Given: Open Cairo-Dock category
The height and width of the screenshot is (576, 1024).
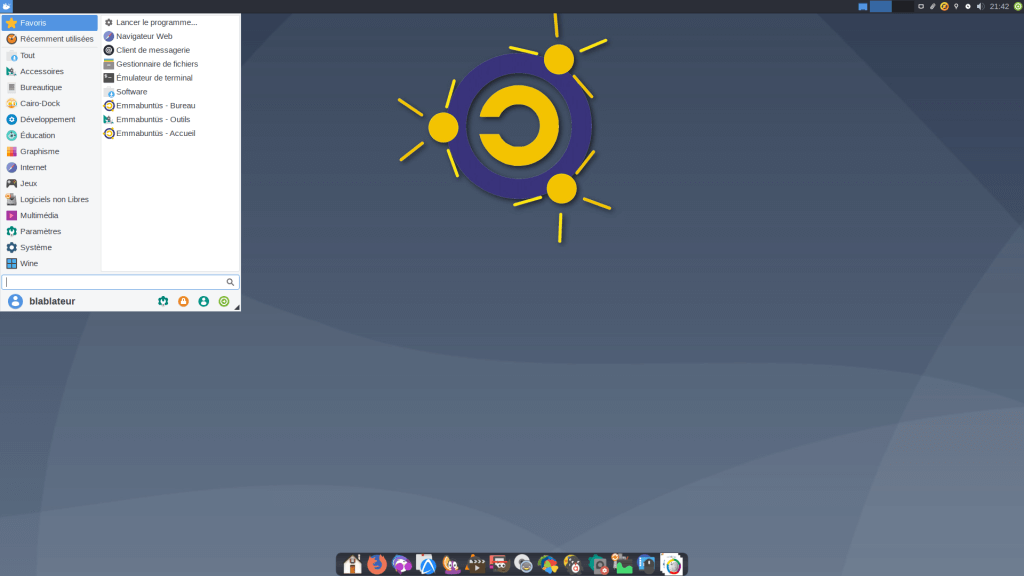Looking at the screenshot, I should [50, 103].
